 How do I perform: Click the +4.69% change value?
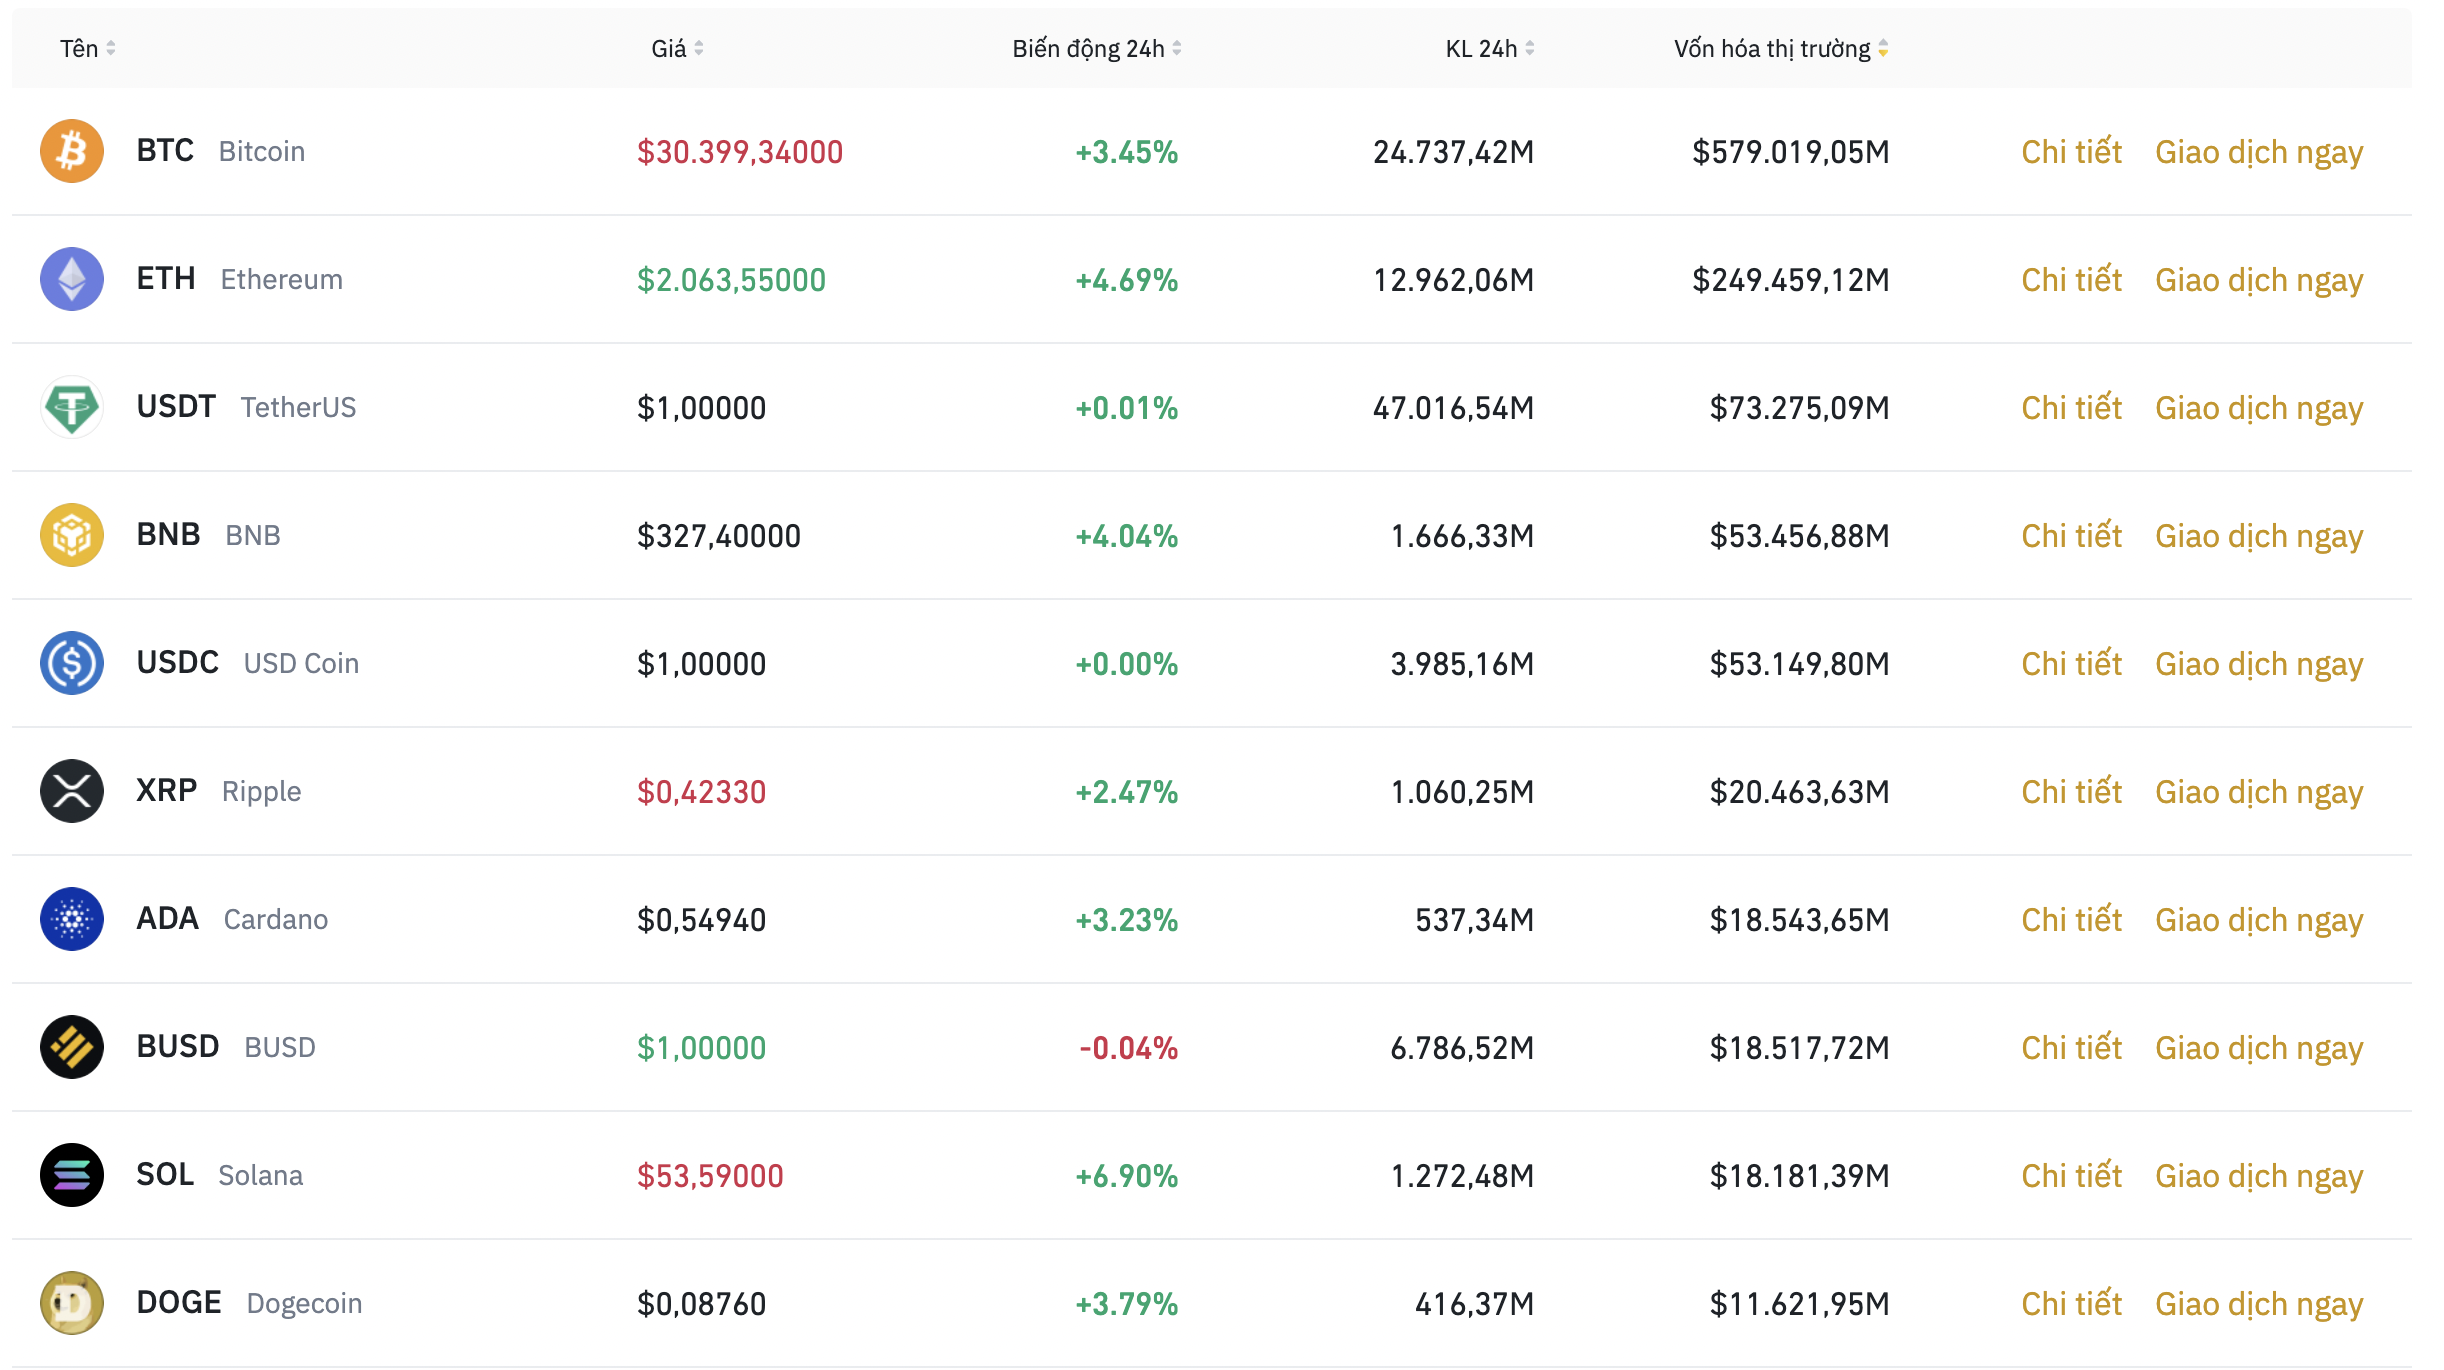point(1126,280)
